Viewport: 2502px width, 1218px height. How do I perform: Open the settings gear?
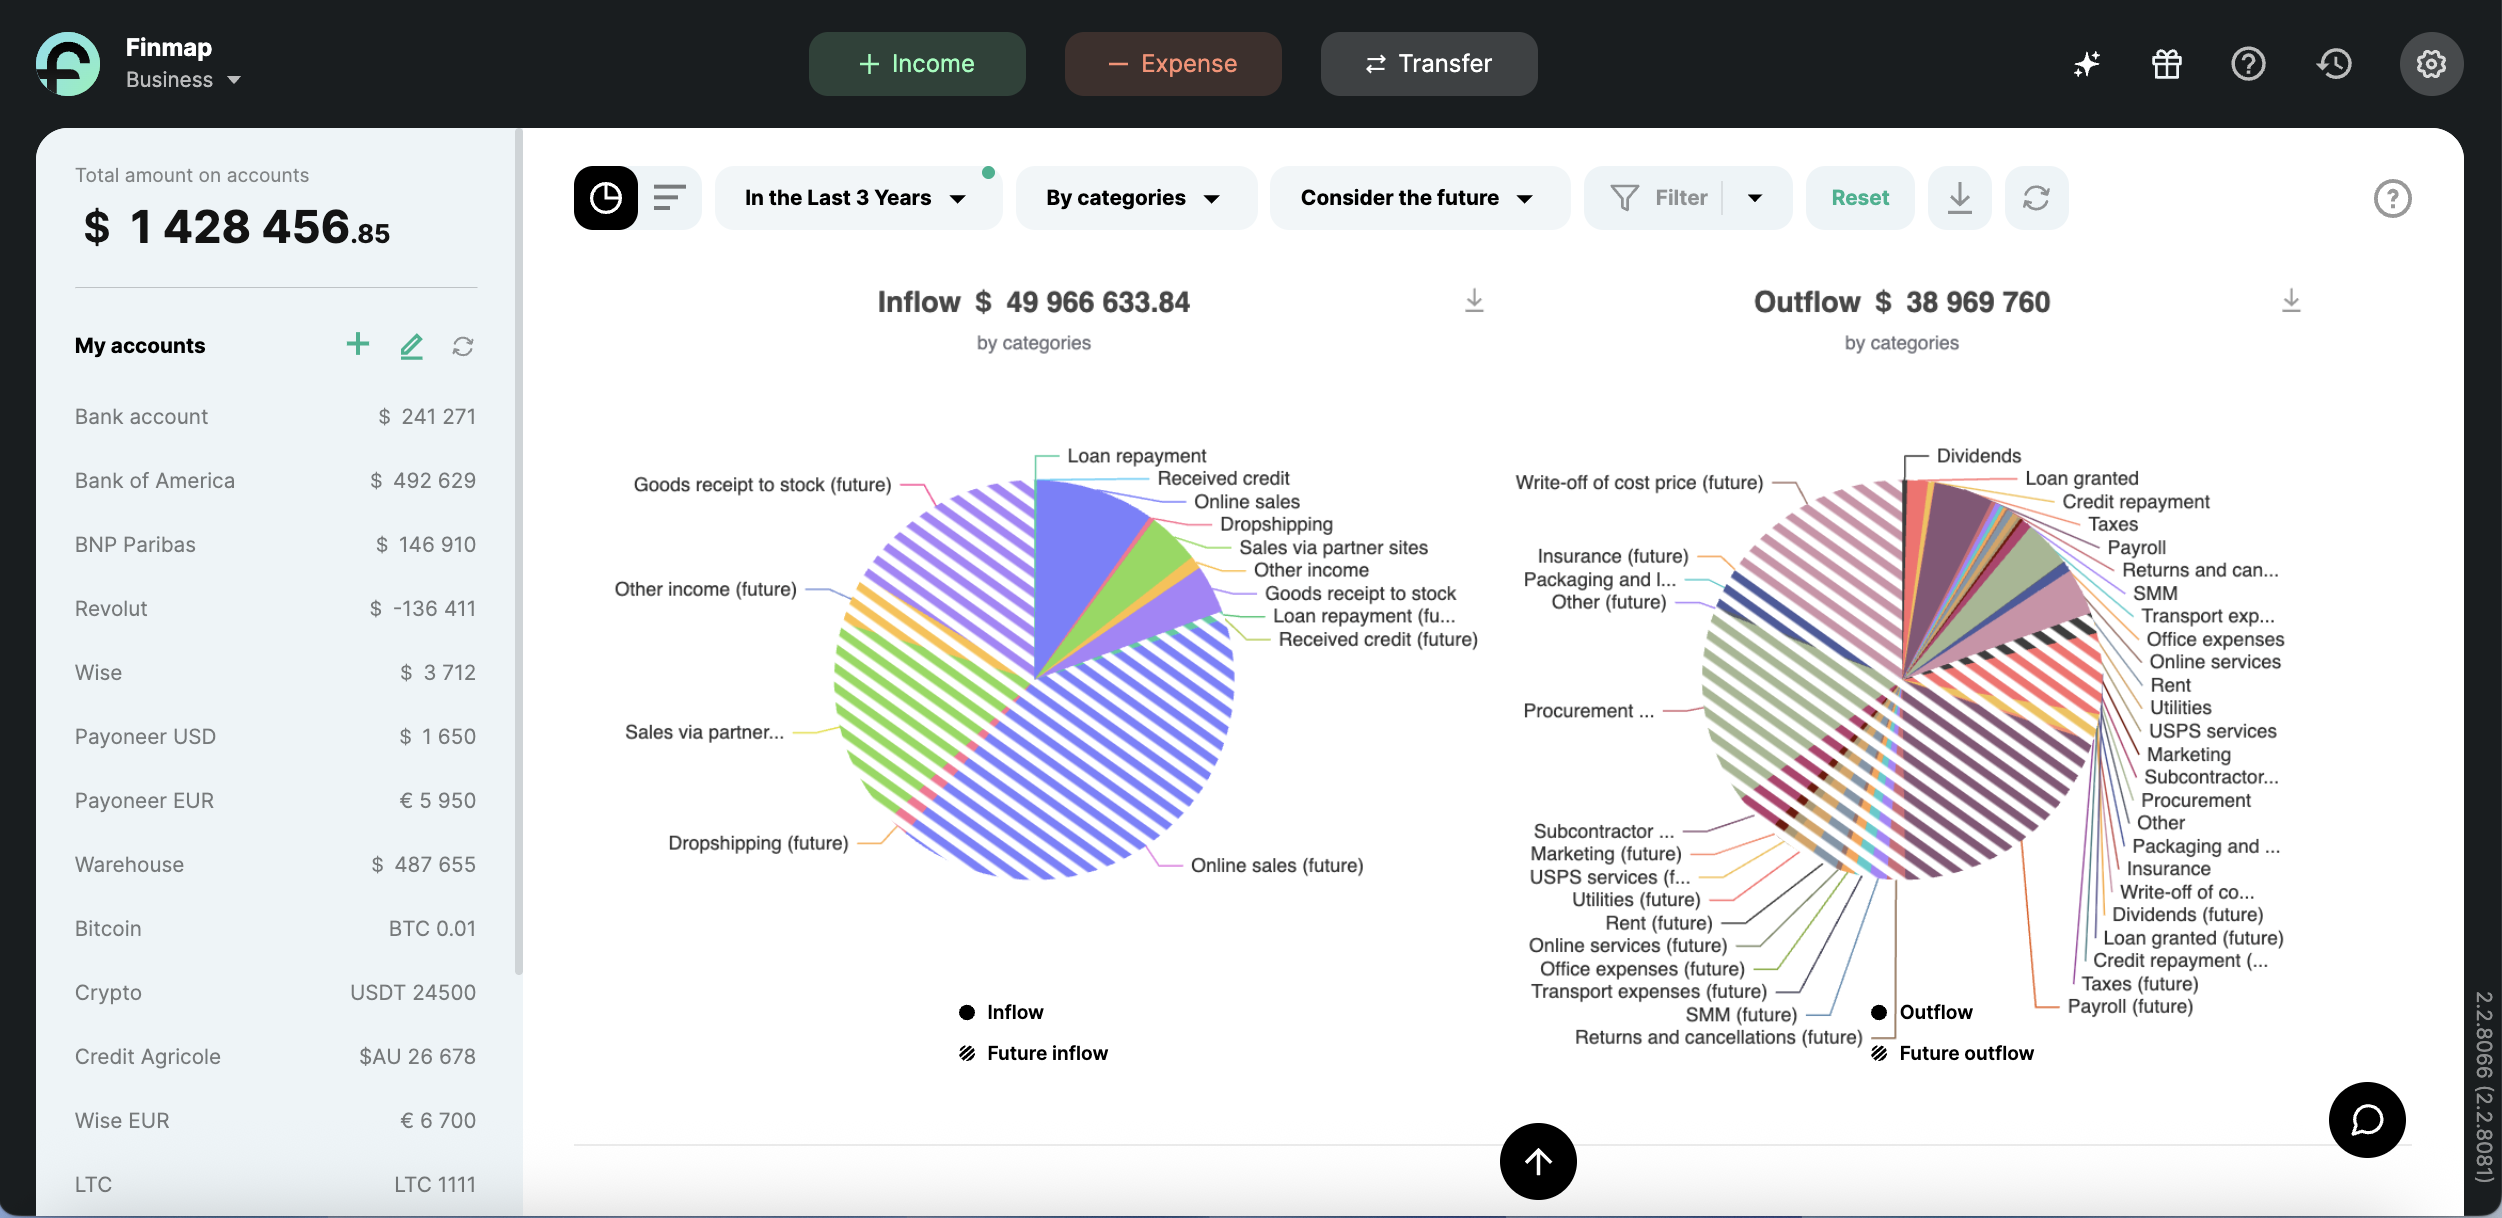point(2430,64)
